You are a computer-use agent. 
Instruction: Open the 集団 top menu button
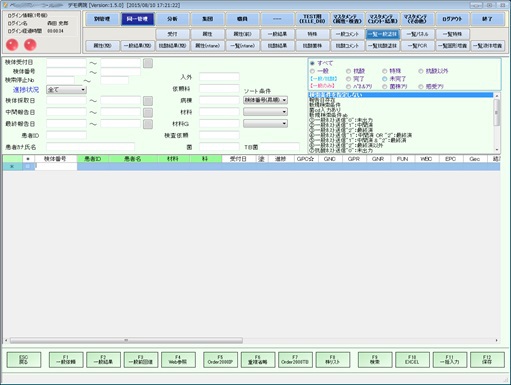pyautogui.click(x=207, y=19)
